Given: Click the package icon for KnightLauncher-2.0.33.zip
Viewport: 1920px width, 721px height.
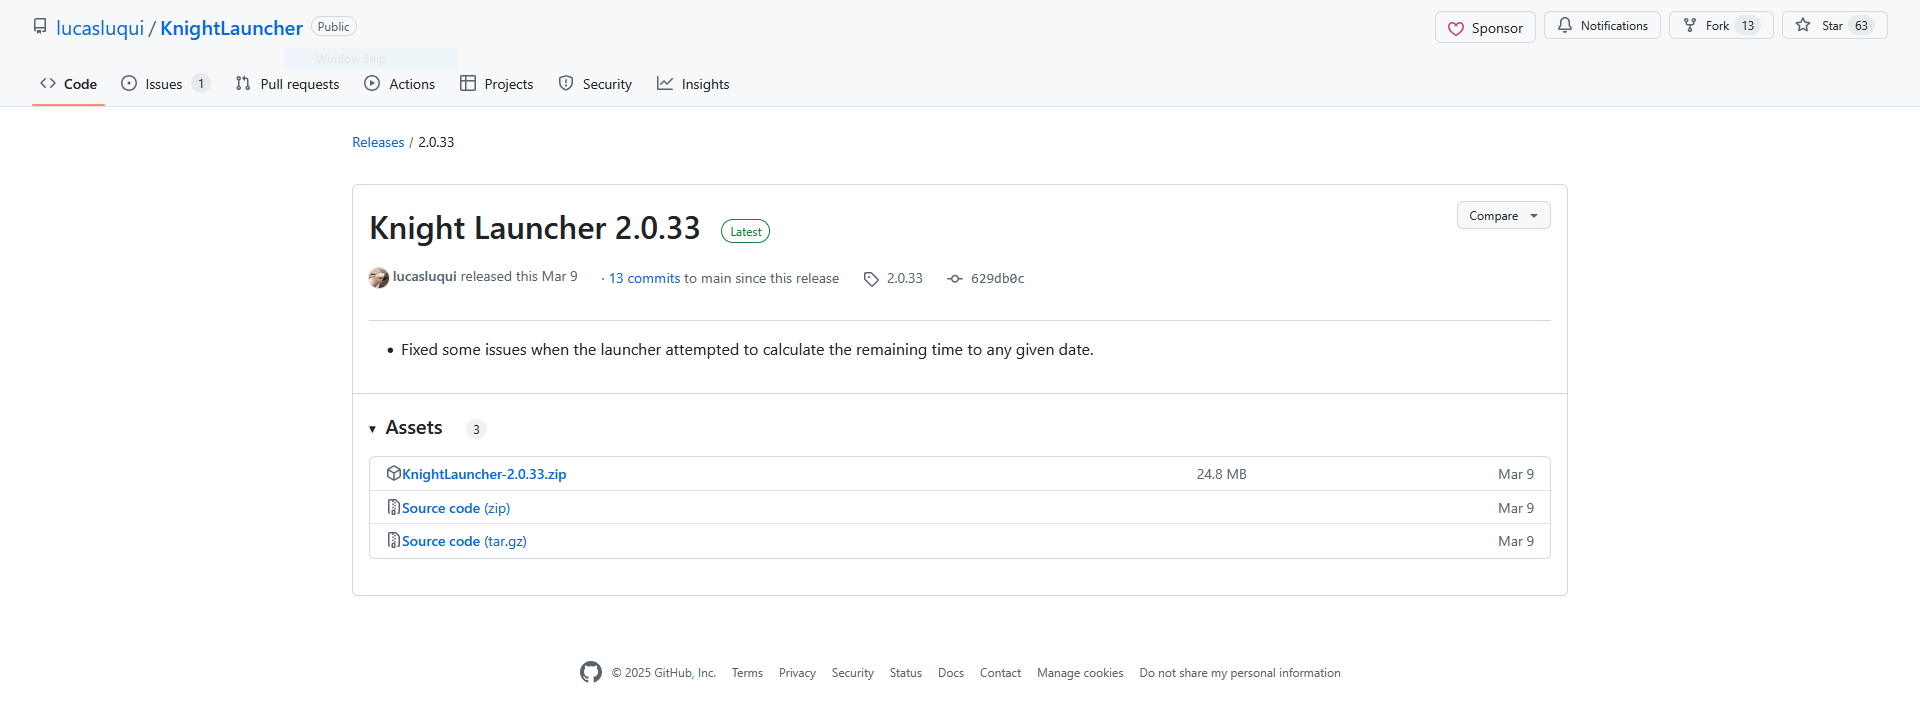Looking at the screenshot, I should pos(394,473).
